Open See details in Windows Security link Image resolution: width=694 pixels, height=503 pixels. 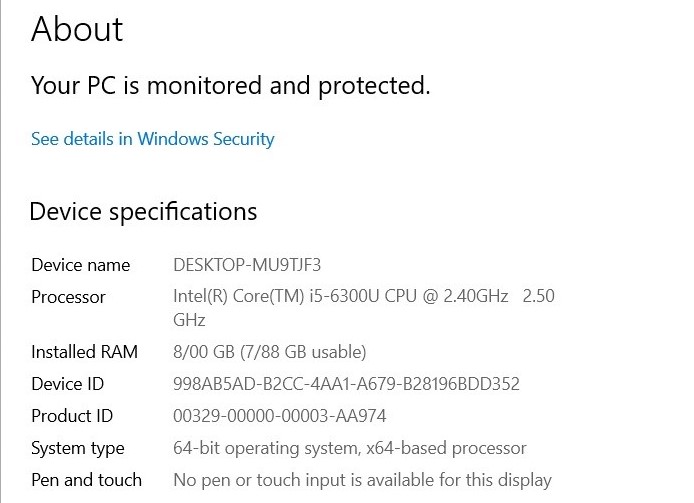point(153,139)
